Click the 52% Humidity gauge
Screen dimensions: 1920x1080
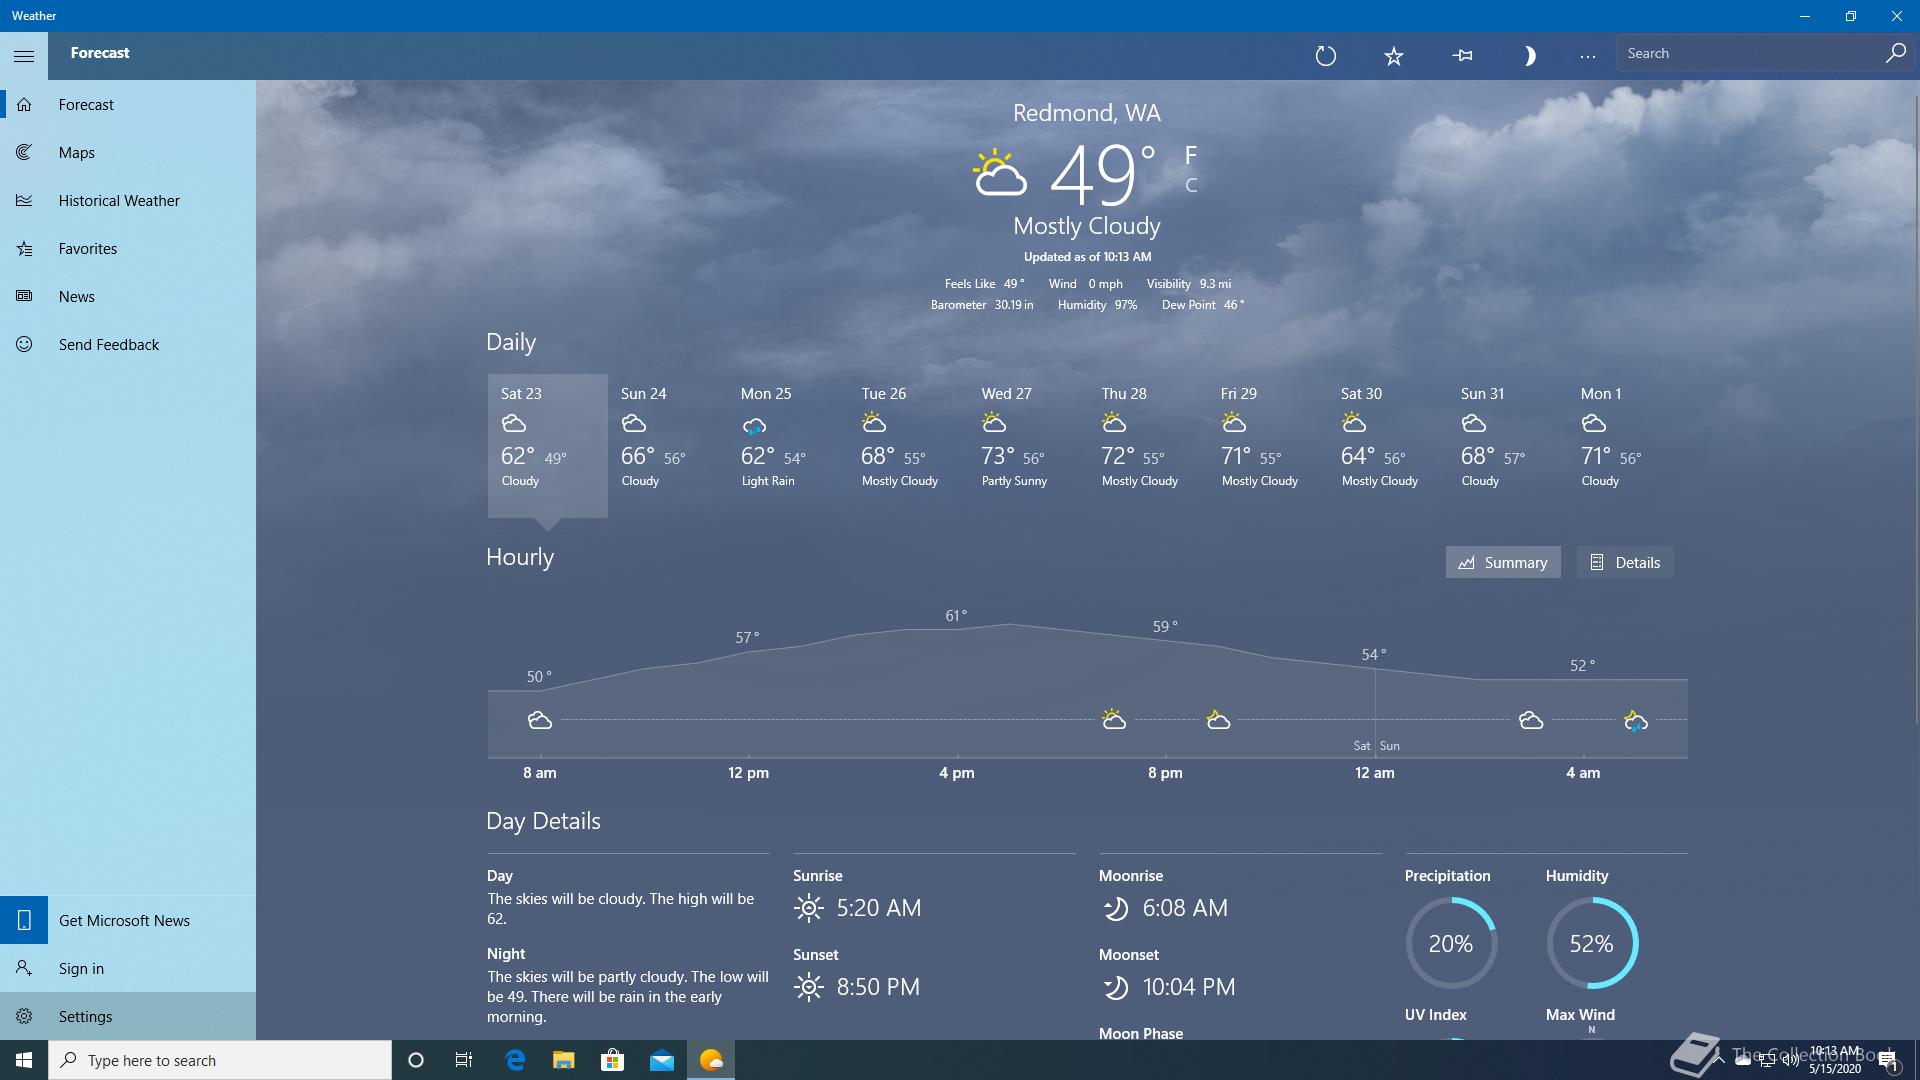click(1592, 943)
